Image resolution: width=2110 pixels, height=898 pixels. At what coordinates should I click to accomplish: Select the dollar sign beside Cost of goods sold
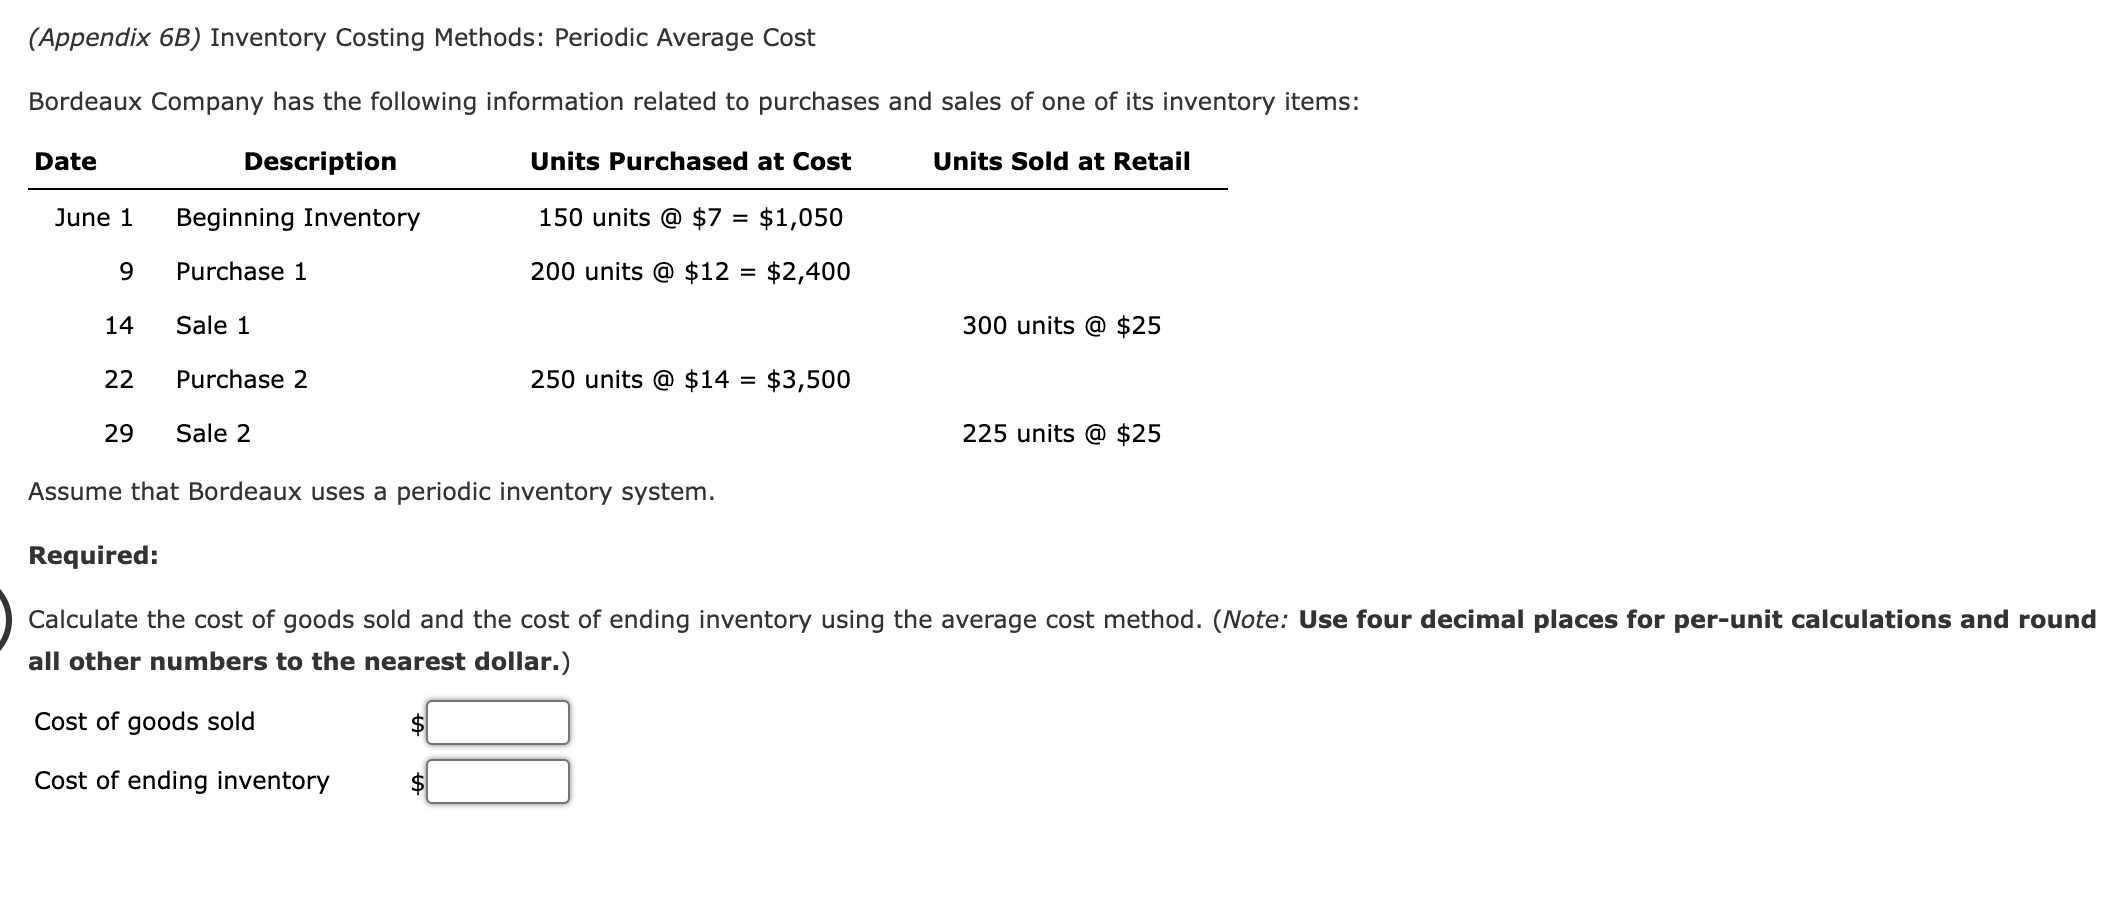point(414,722)
